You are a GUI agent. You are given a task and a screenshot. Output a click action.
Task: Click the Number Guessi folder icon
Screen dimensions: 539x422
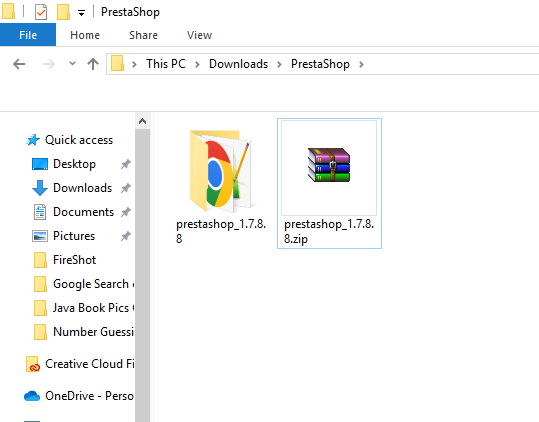[x=40, y=332]
